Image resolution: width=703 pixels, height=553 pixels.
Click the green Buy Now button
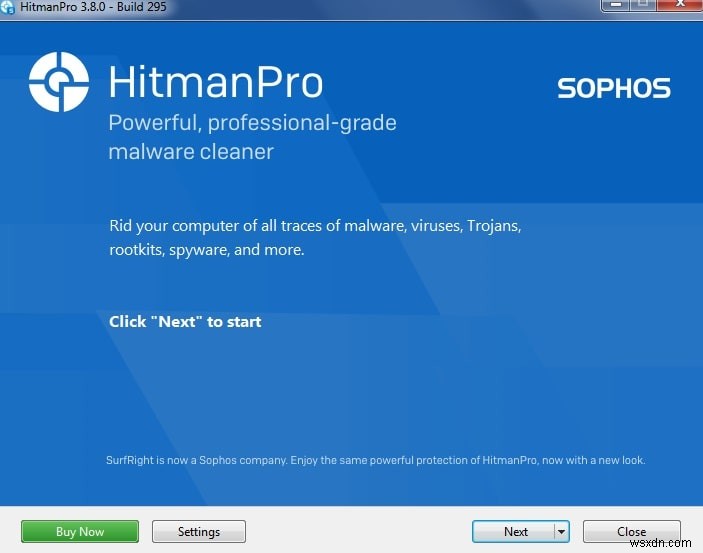pos(80,531)
